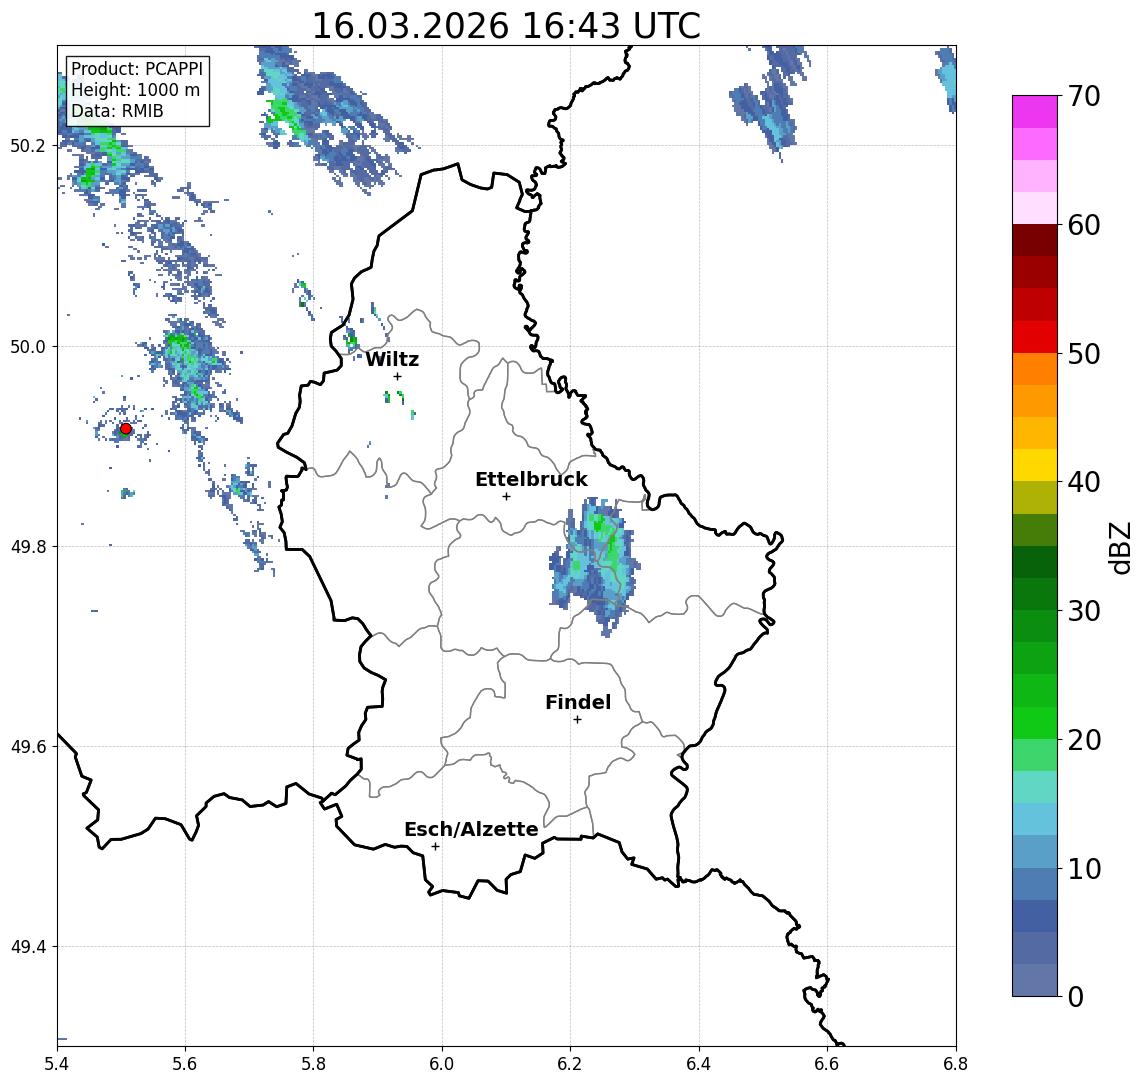Pick the yellow 40 dBZ colorbar segment
This screenshot has height=1084, width=1145.
pos(1035,465)
